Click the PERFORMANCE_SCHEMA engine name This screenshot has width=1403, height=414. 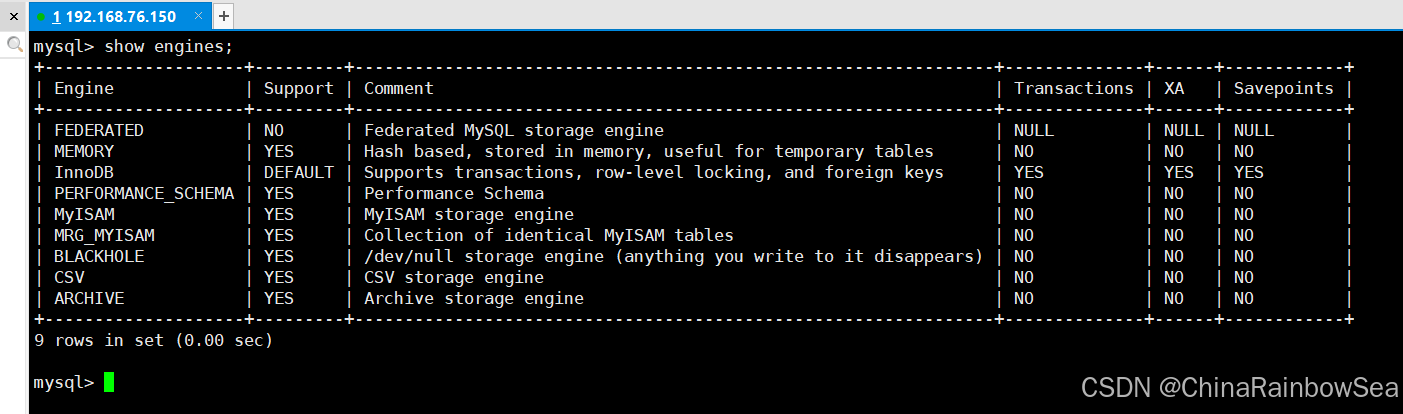(143, 193)
